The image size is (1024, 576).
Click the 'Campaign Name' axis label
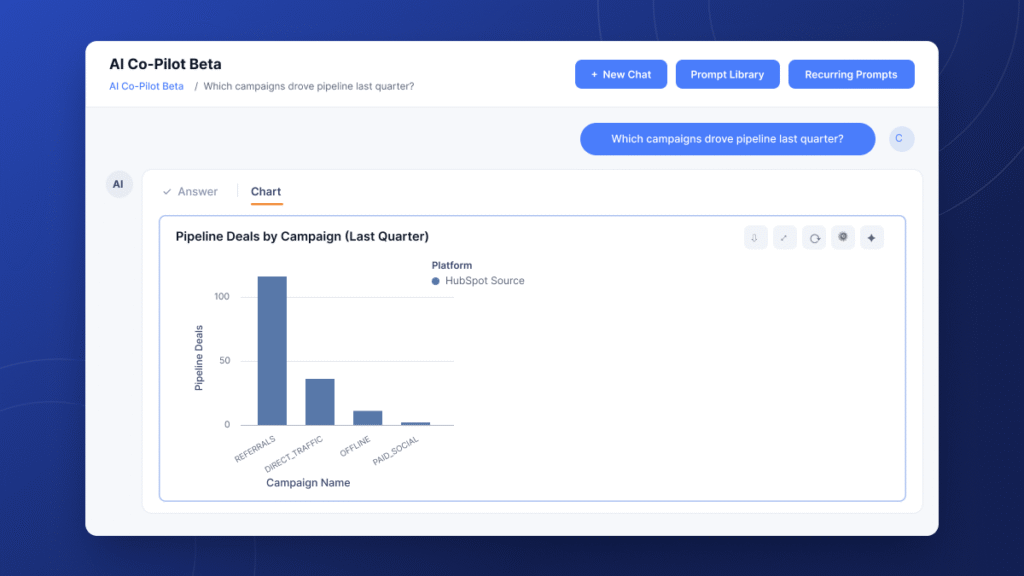308,483
